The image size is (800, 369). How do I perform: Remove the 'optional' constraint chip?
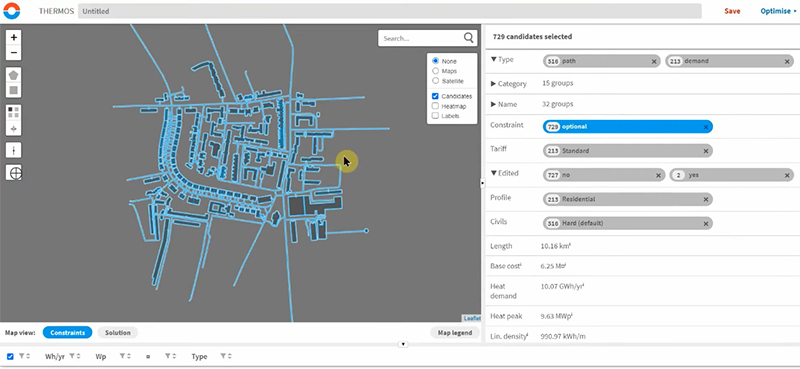pos(706,127)
